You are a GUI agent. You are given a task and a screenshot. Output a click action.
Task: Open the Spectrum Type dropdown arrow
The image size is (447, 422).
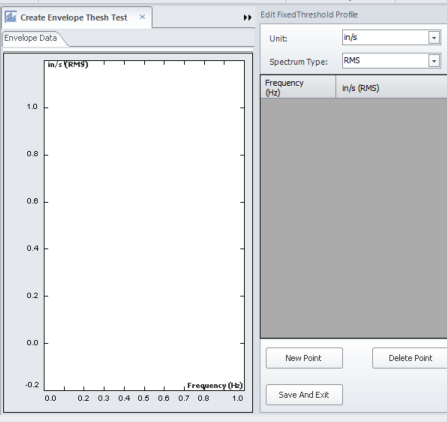[434, 61]
